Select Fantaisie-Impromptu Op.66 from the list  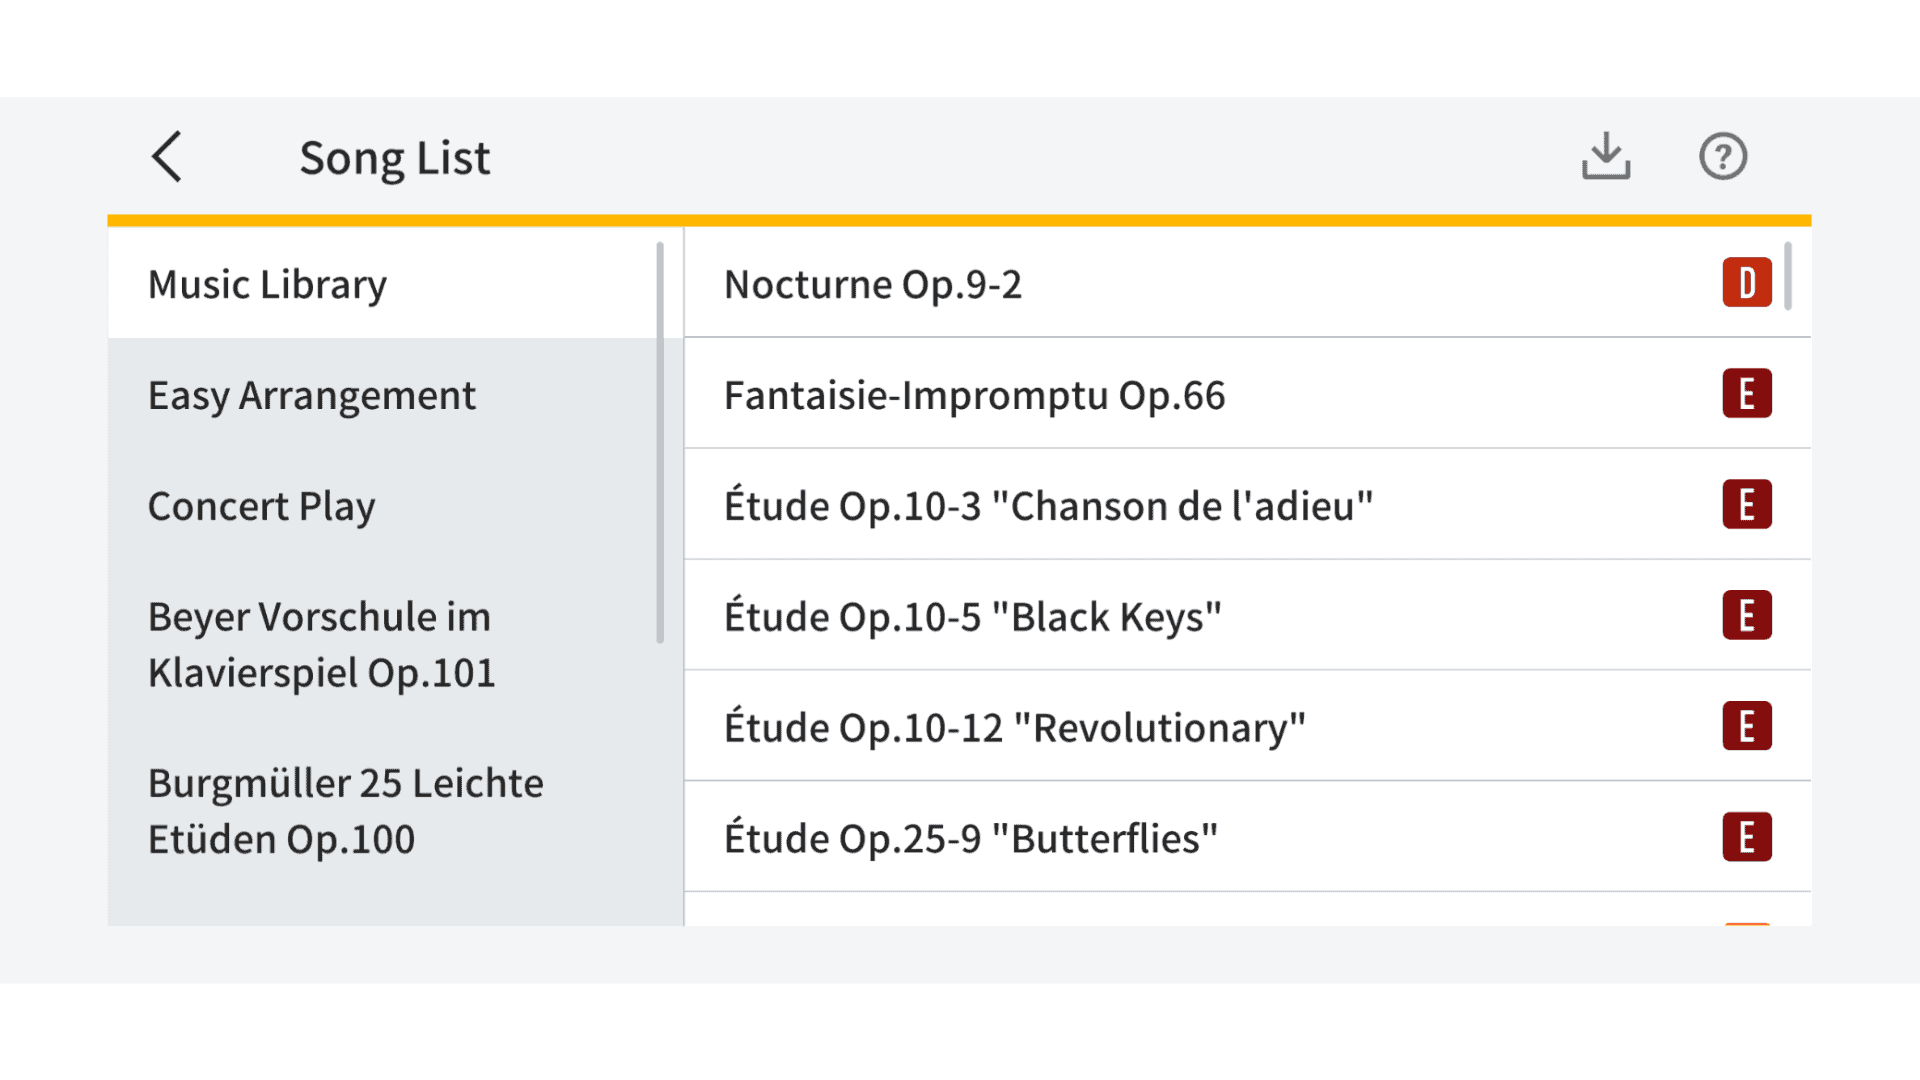(x=975, y=396)
